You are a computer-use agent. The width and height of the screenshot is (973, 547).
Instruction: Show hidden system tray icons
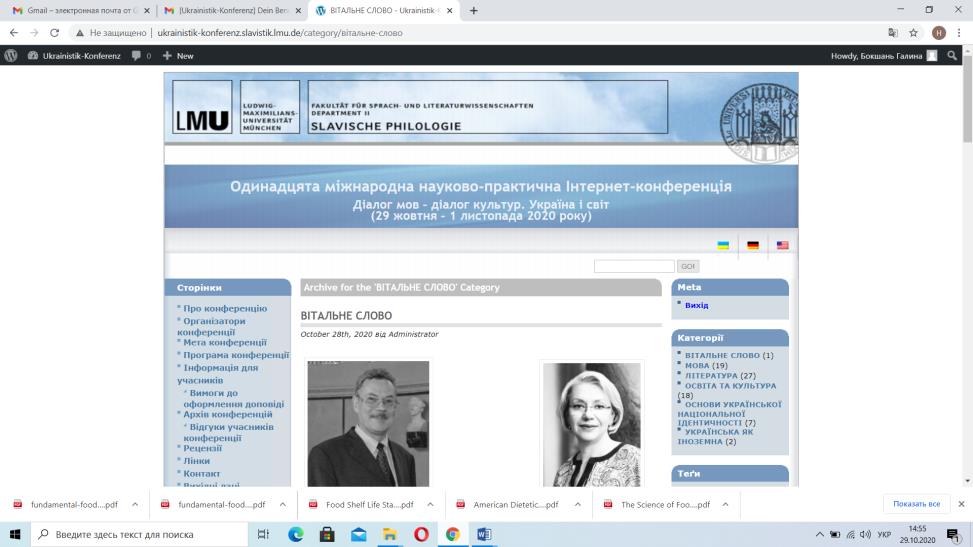[820, 535]
